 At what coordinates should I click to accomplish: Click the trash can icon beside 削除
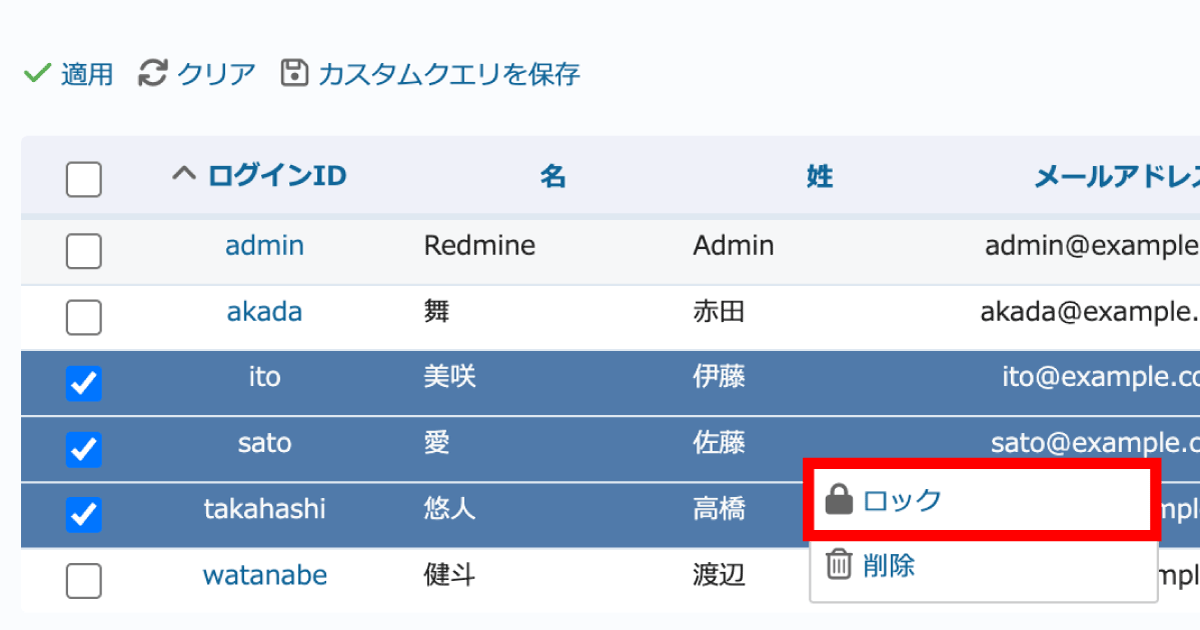click(x=838, y=565)
